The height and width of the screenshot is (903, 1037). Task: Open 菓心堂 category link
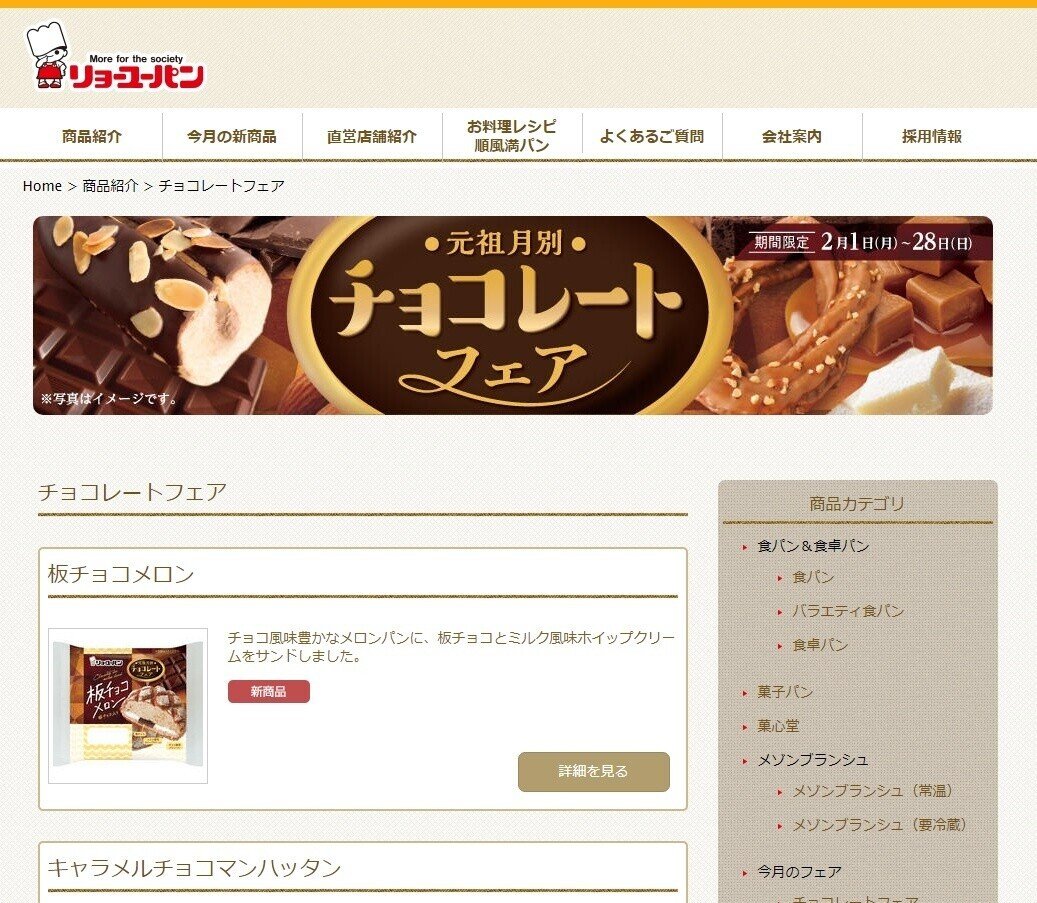point(778,726)
